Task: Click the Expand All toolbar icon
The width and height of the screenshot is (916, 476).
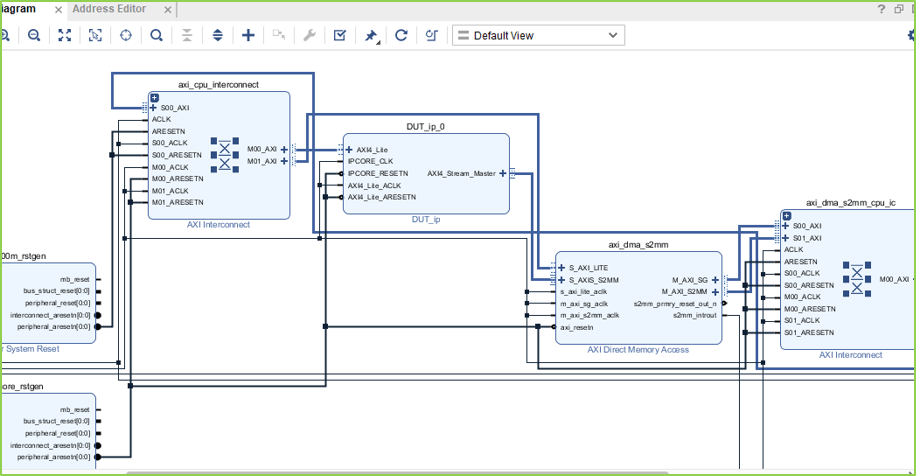Action: 218,35
